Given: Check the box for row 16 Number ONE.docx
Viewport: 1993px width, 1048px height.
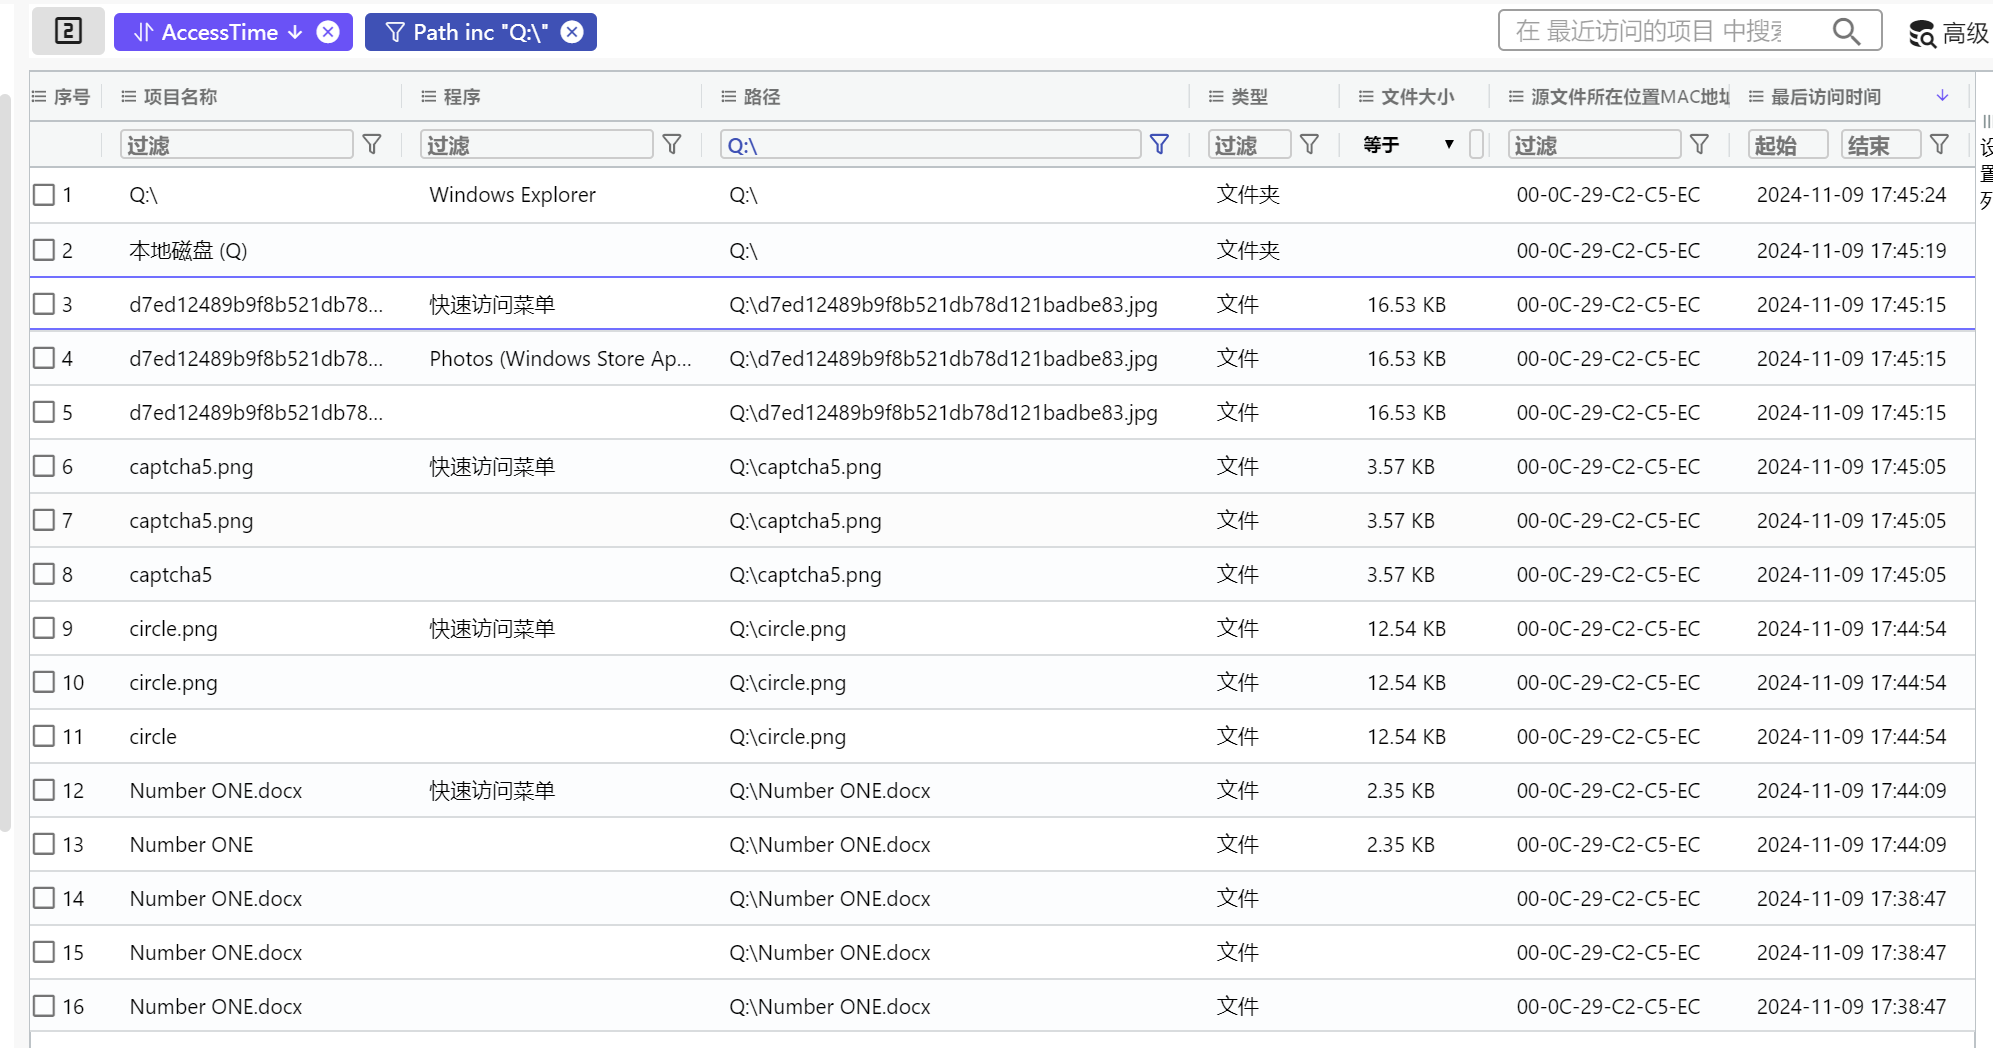Looking at the screenshot, I should click(x=44, y=1006).
